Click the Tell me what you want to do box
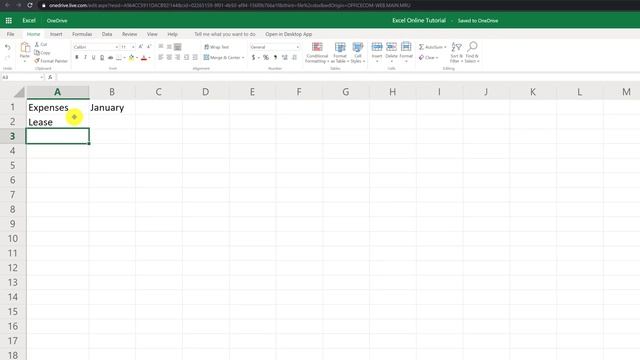This screenshot has height=360, width=640. pos(224,34)
